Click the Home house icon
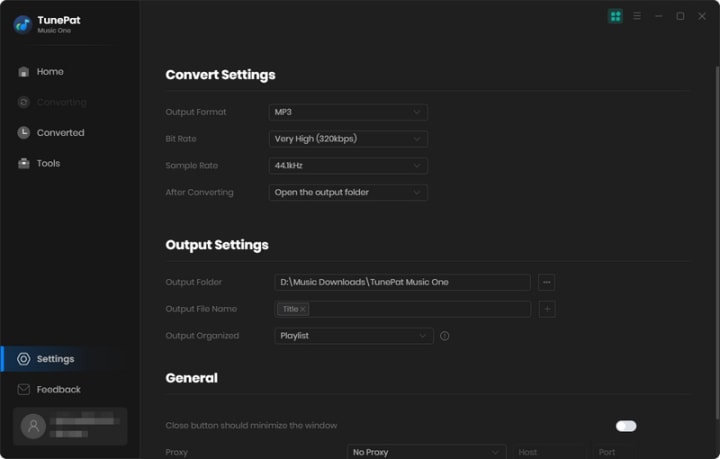720x459 pixels. (23, 72)
